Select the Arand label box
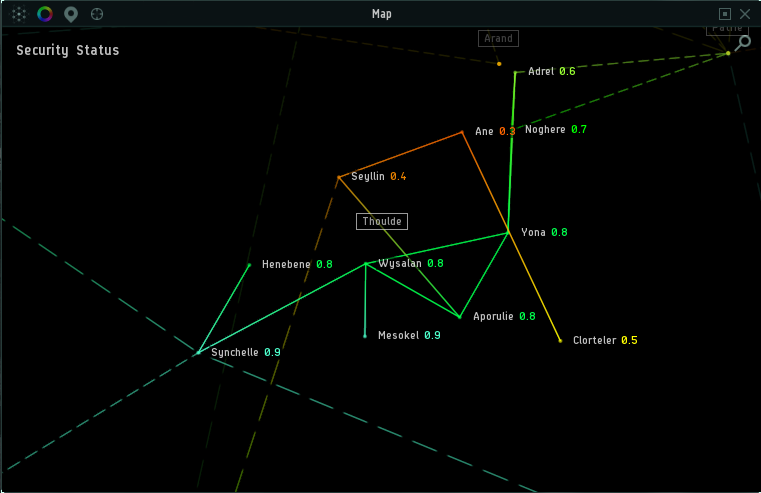Image resolution: width=761 pixels, height=493 pixels. pyautogui.click(x=498, y=39)
